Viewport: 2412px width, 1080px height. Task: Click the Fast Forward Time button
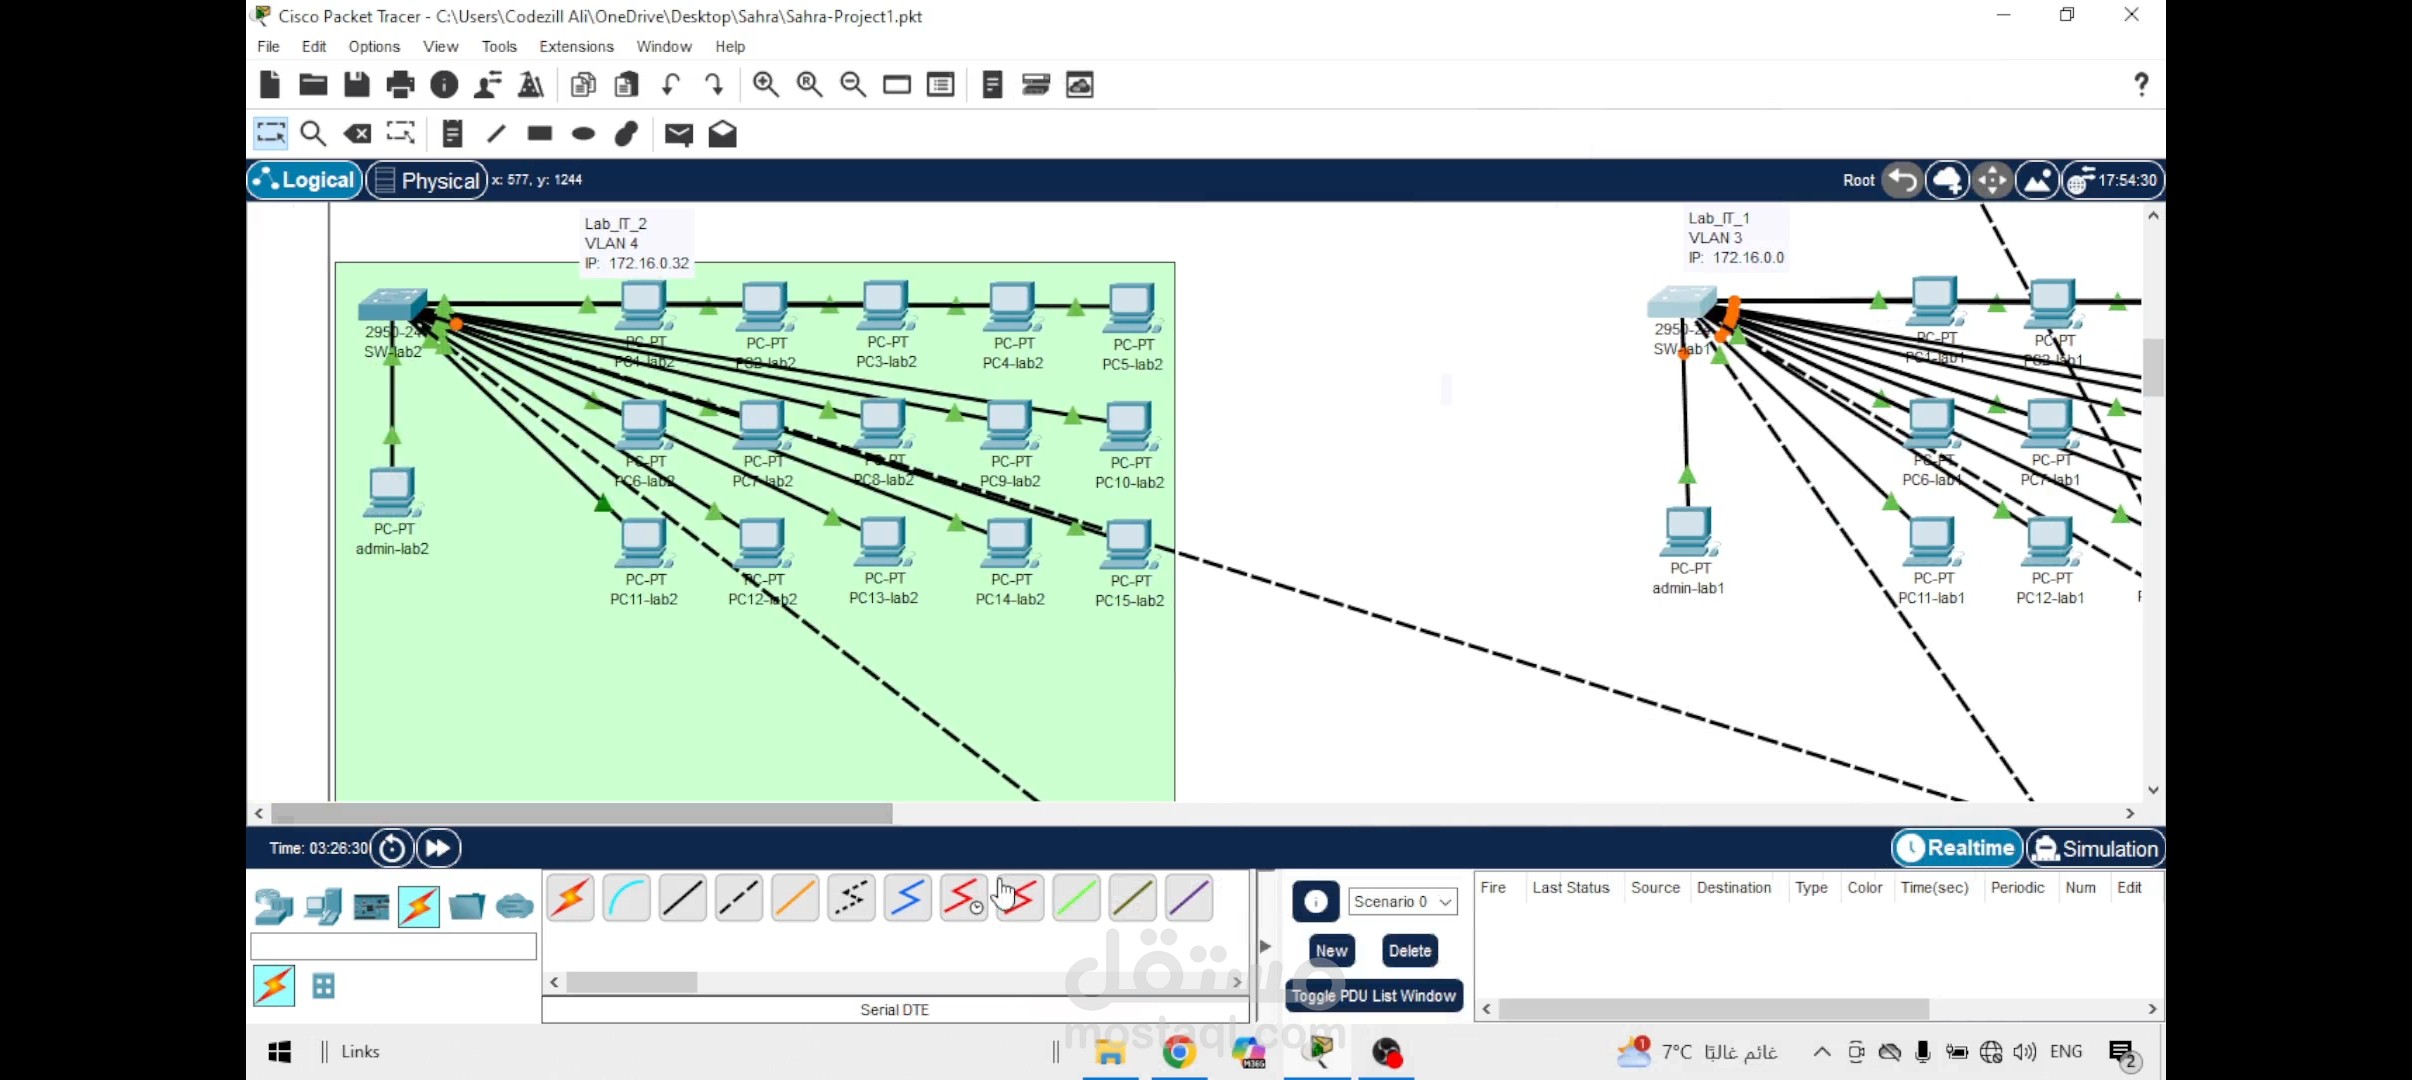pos(438,849)
